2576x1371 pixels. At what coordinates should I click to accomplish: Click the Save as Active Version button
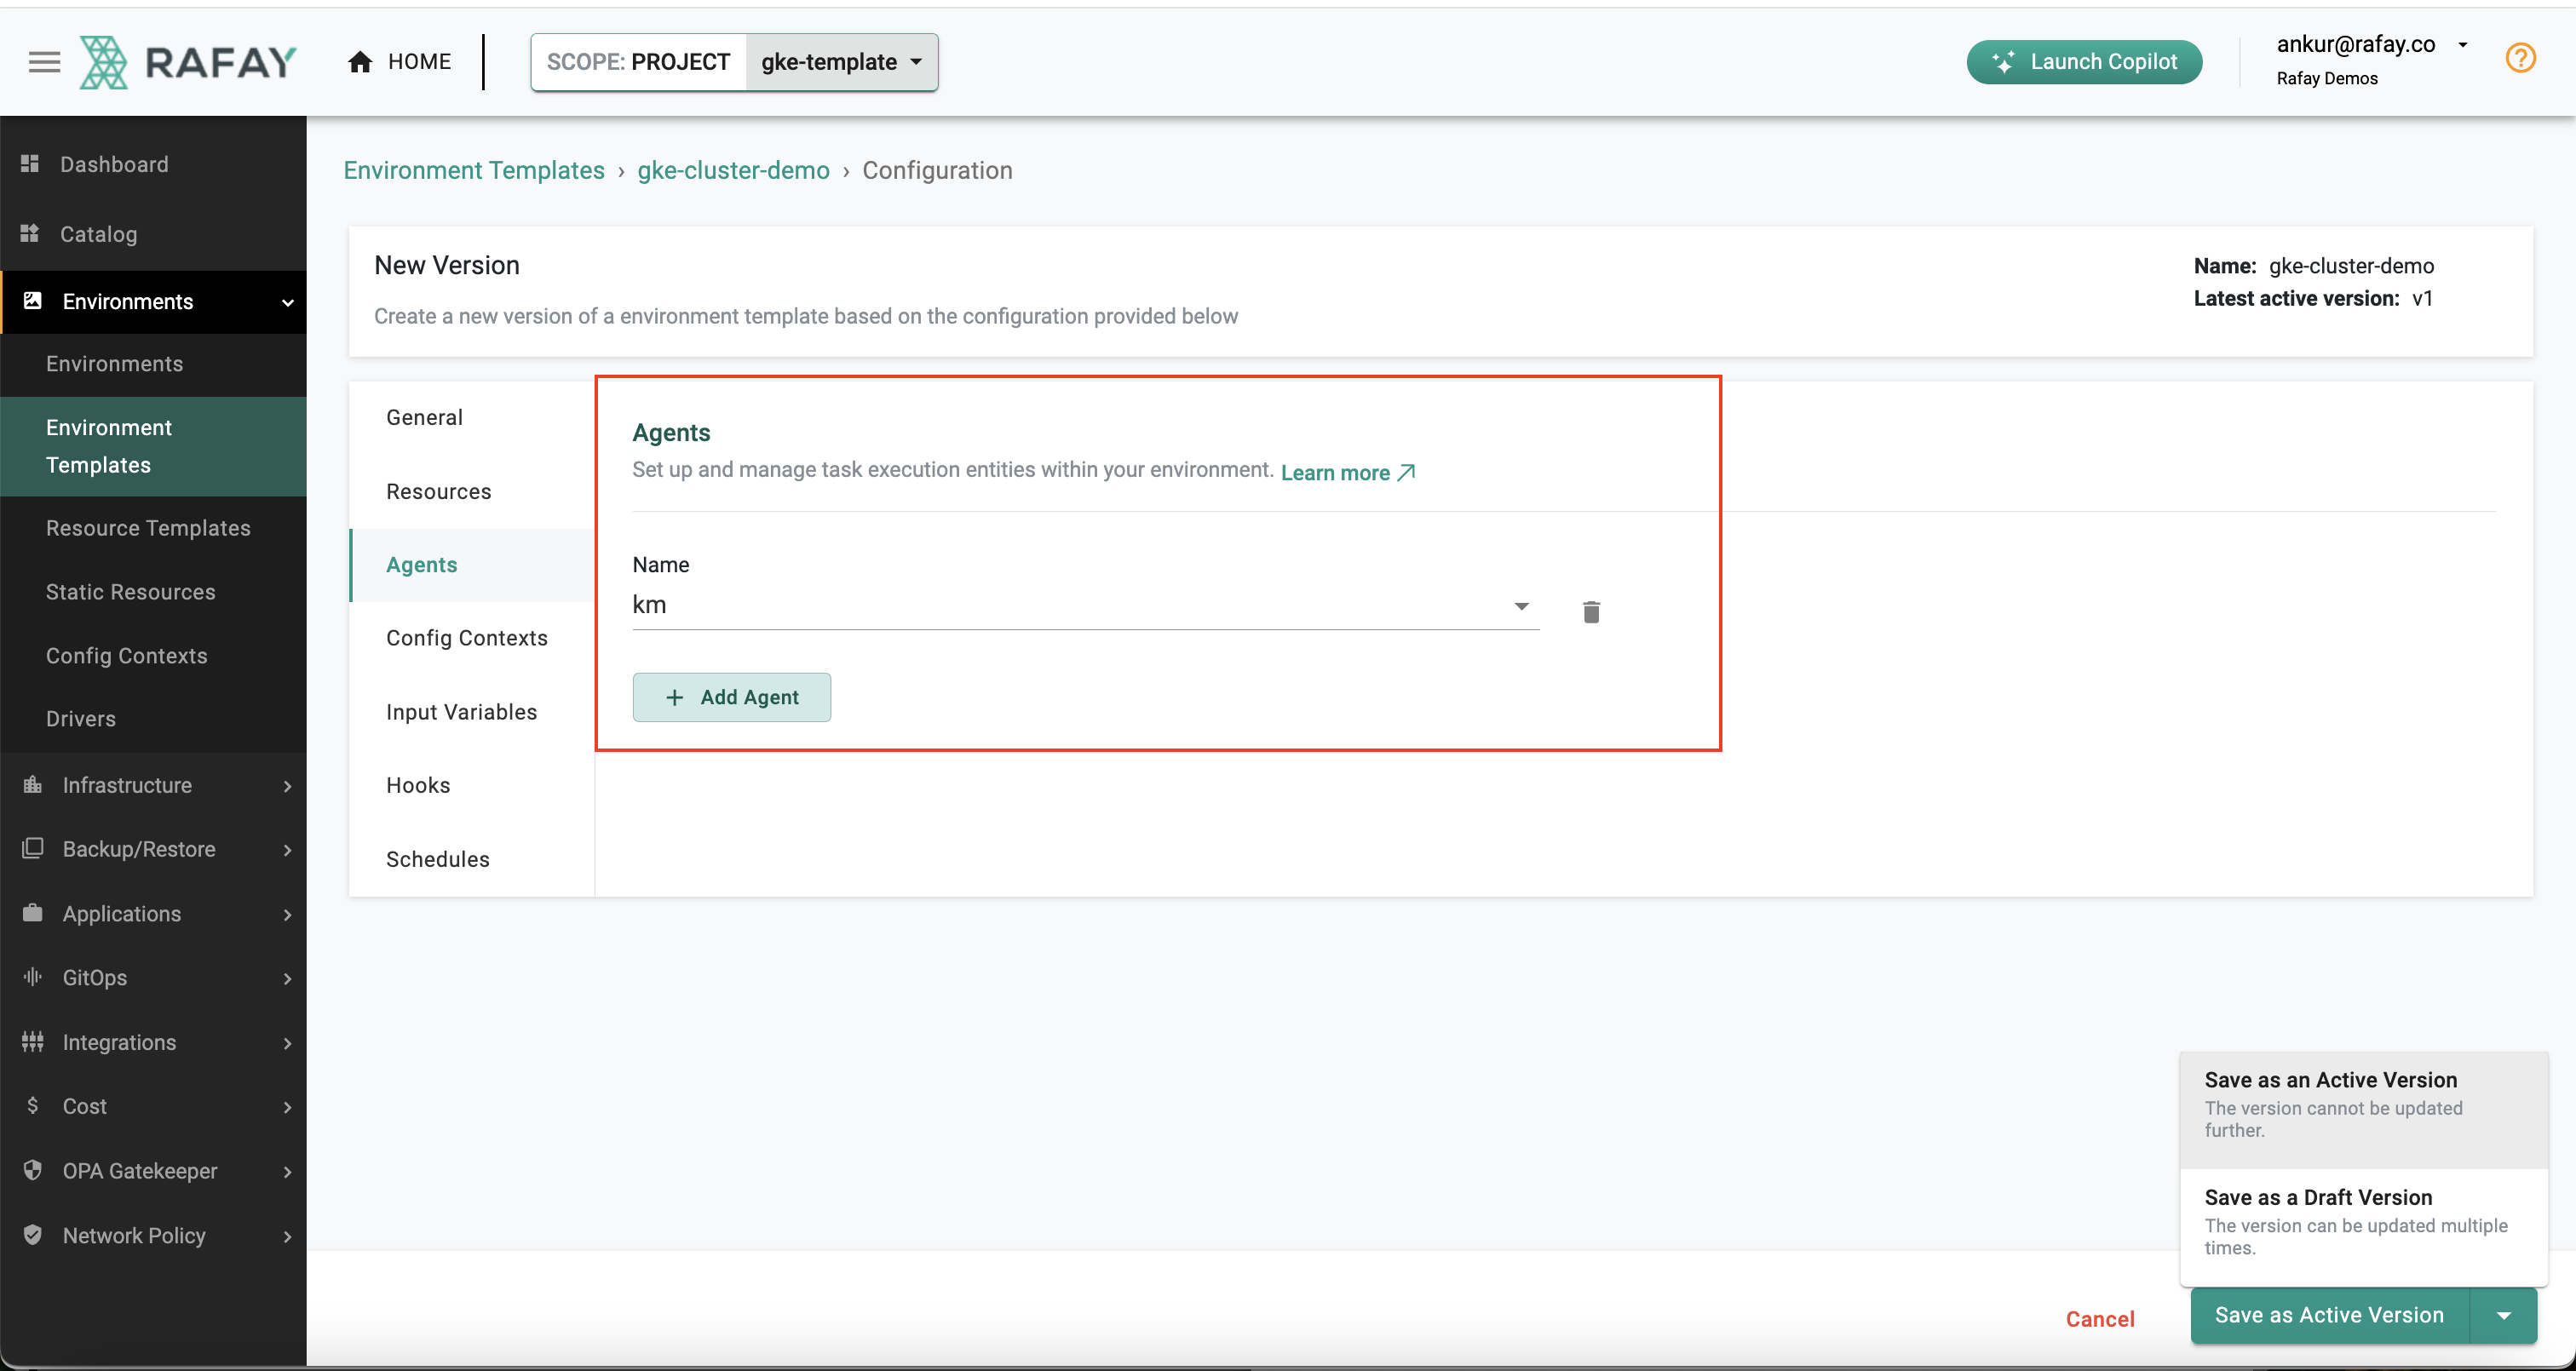pyautogui.click(x=2330, y=1315)
